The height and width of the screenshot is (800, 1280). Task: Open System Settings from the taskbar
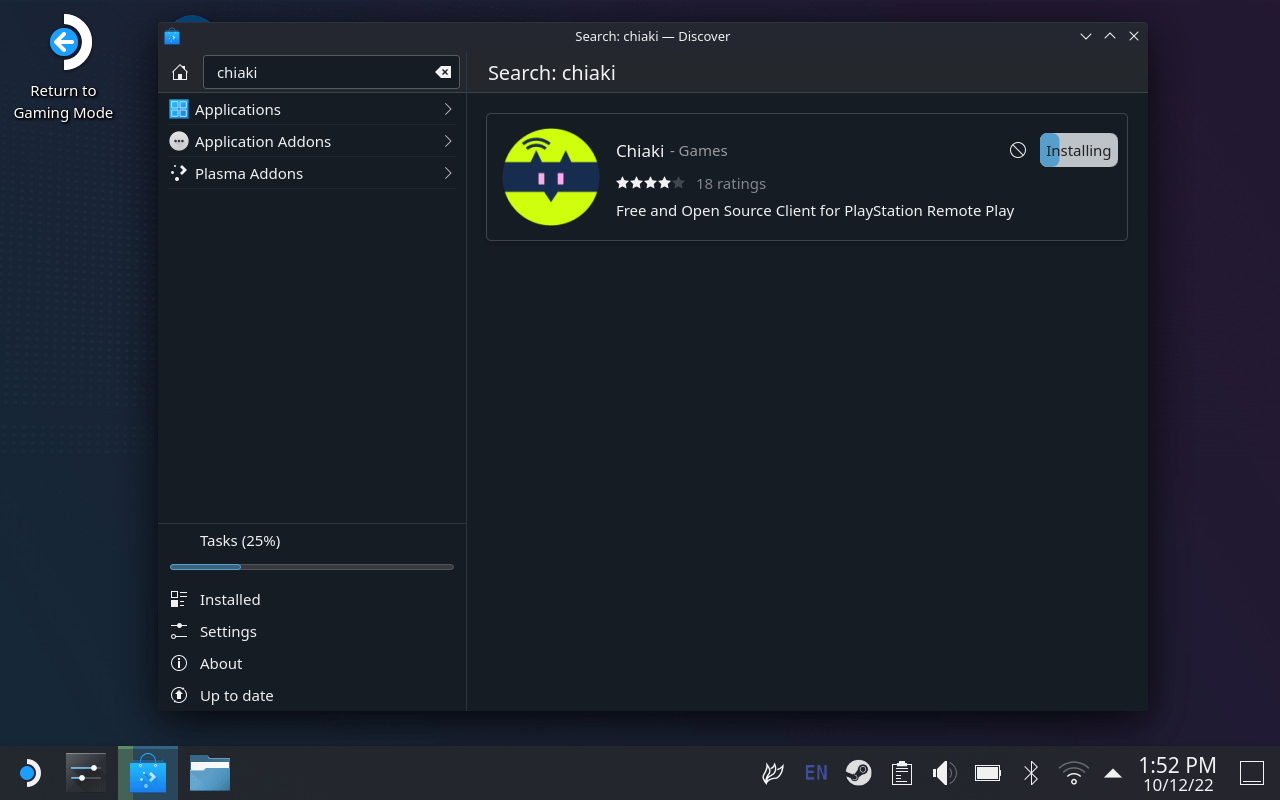click(86, 773)
